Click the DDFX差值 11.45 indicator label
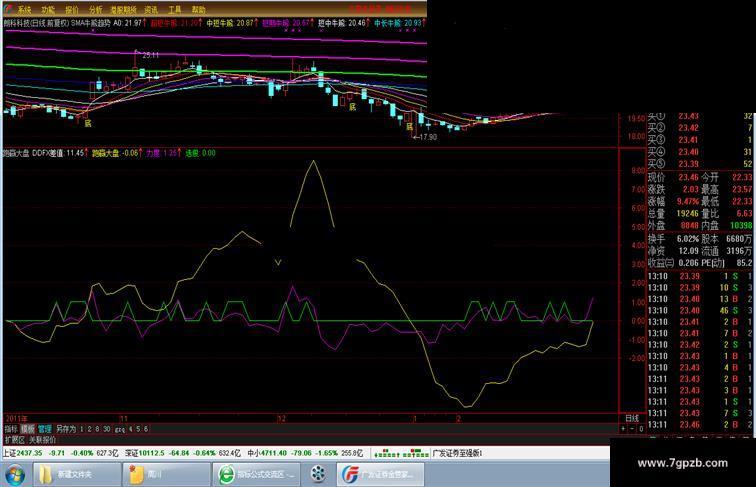Screen dimensions: 756x487 click(x=59, y=153)
